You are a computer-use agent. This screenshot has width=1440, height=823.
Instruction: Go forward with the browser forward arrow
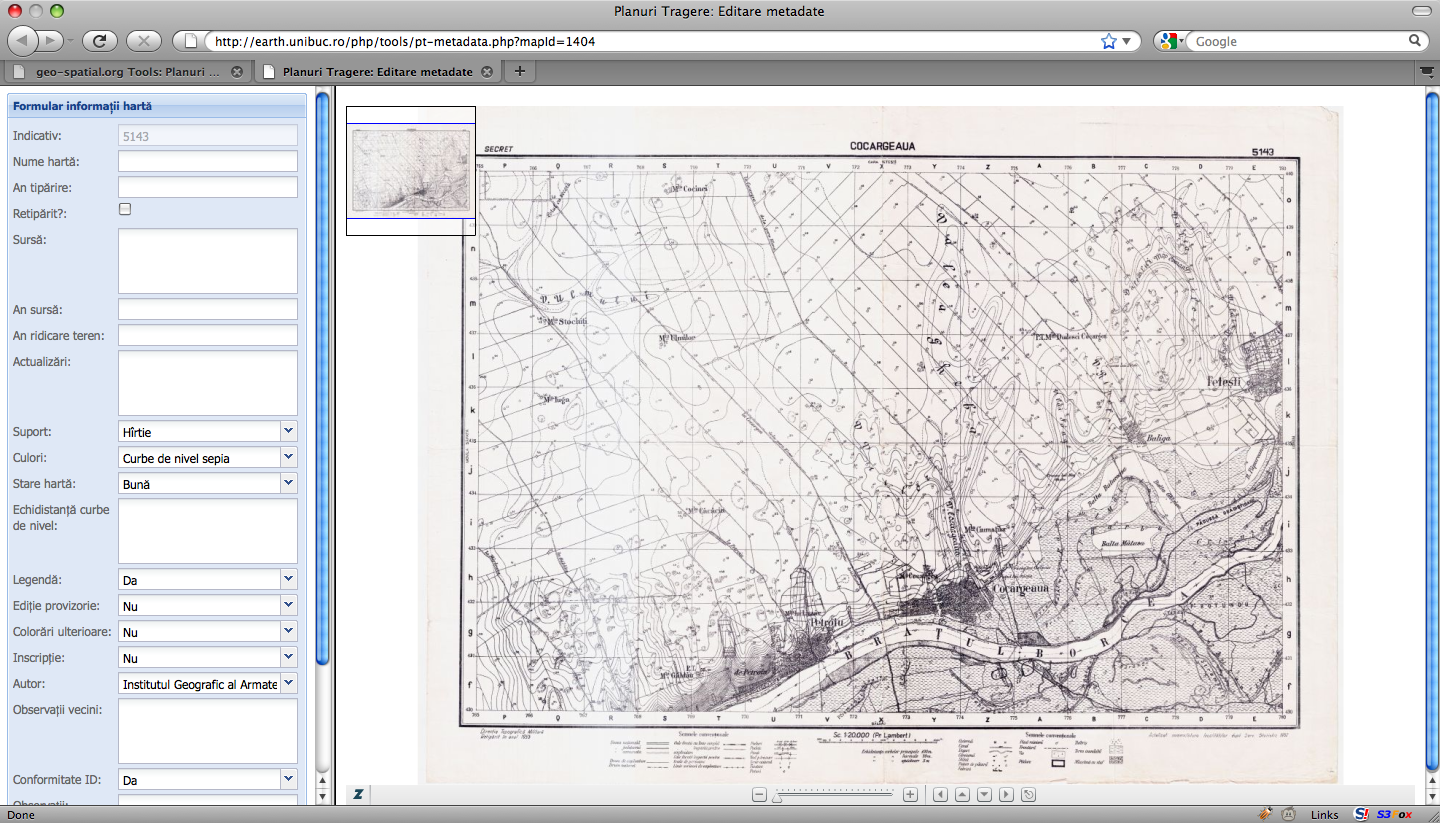tap(51, 41)
